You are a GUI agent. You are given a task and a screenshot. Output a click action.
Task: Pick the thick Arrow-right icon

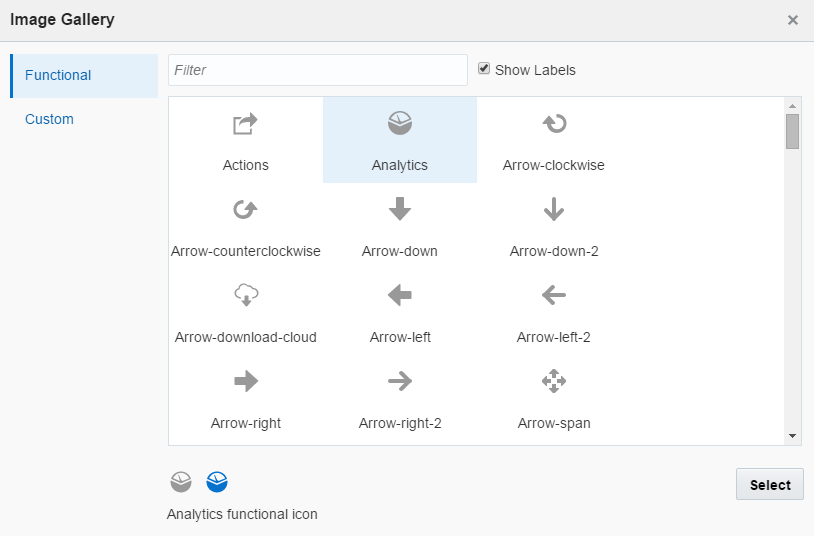click(x=245, y=381)
